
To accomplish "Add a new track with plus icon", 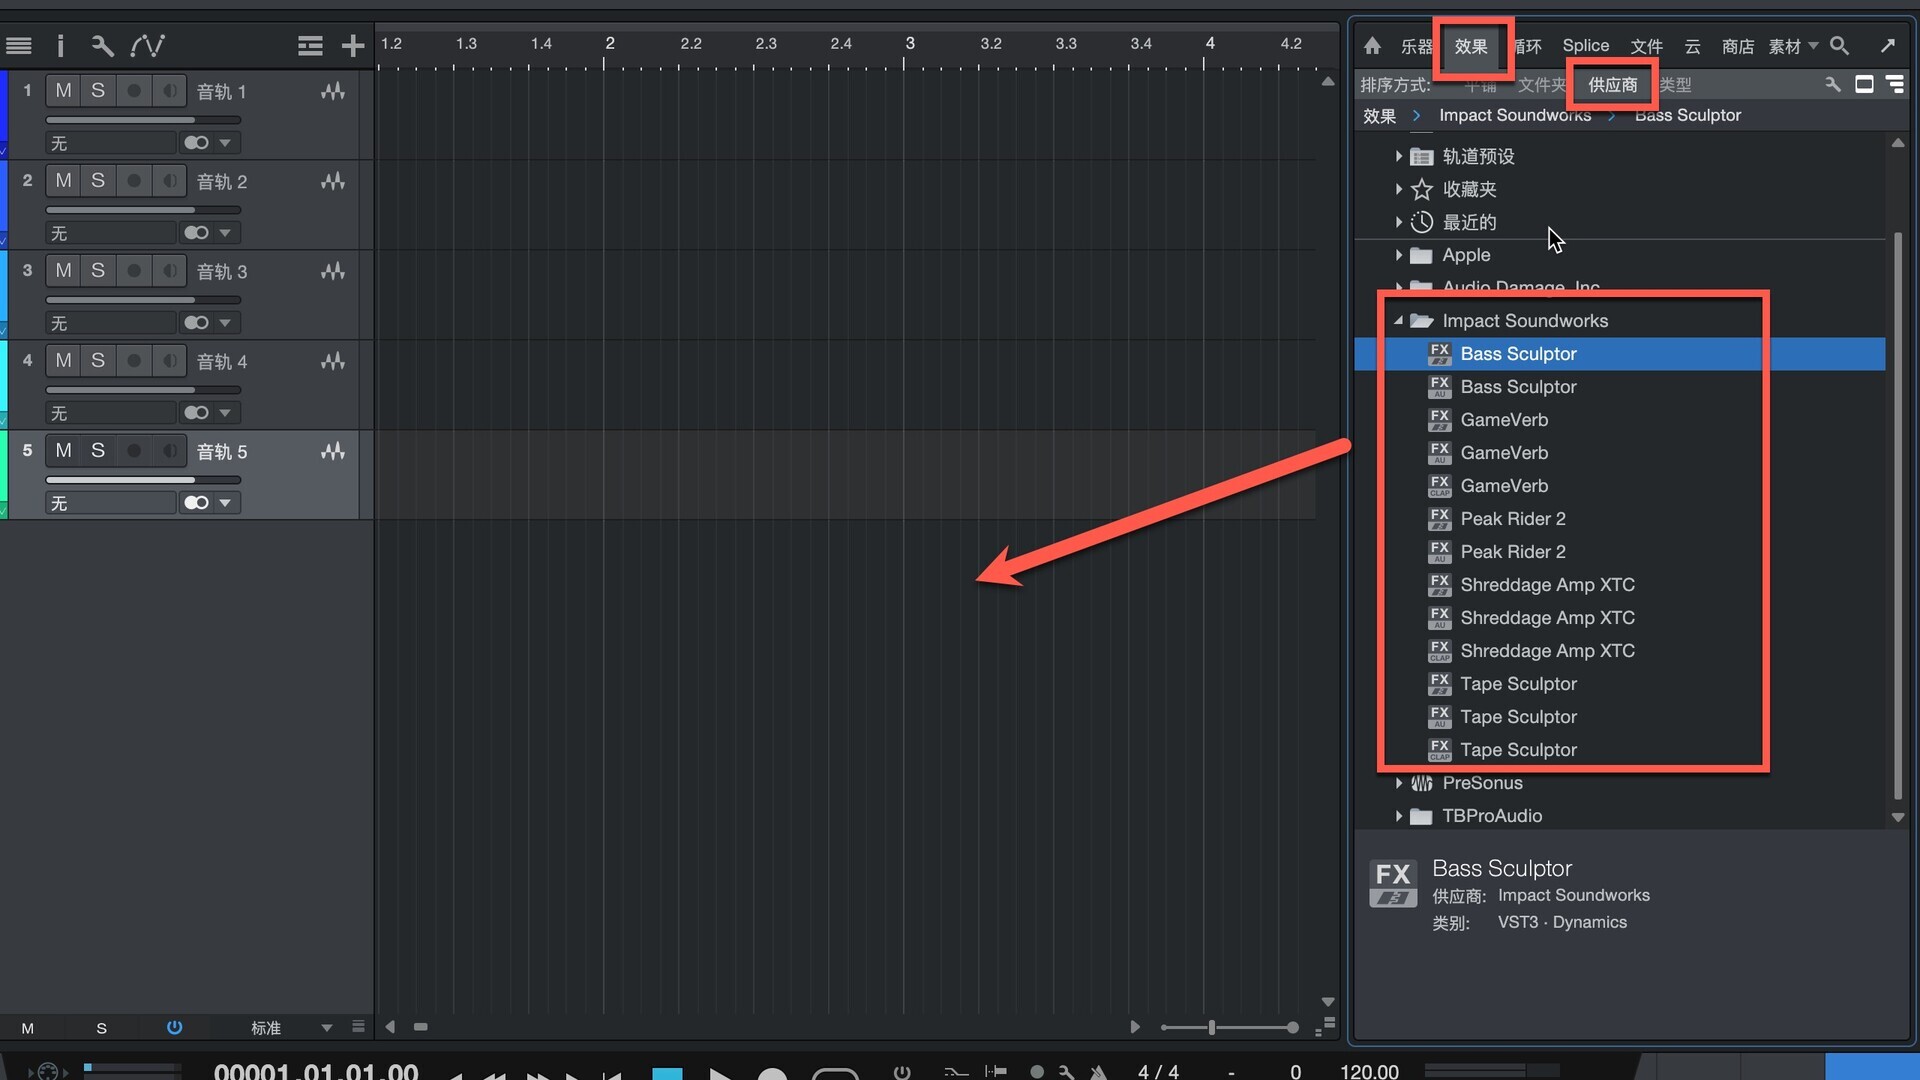I will pos(352,46).
